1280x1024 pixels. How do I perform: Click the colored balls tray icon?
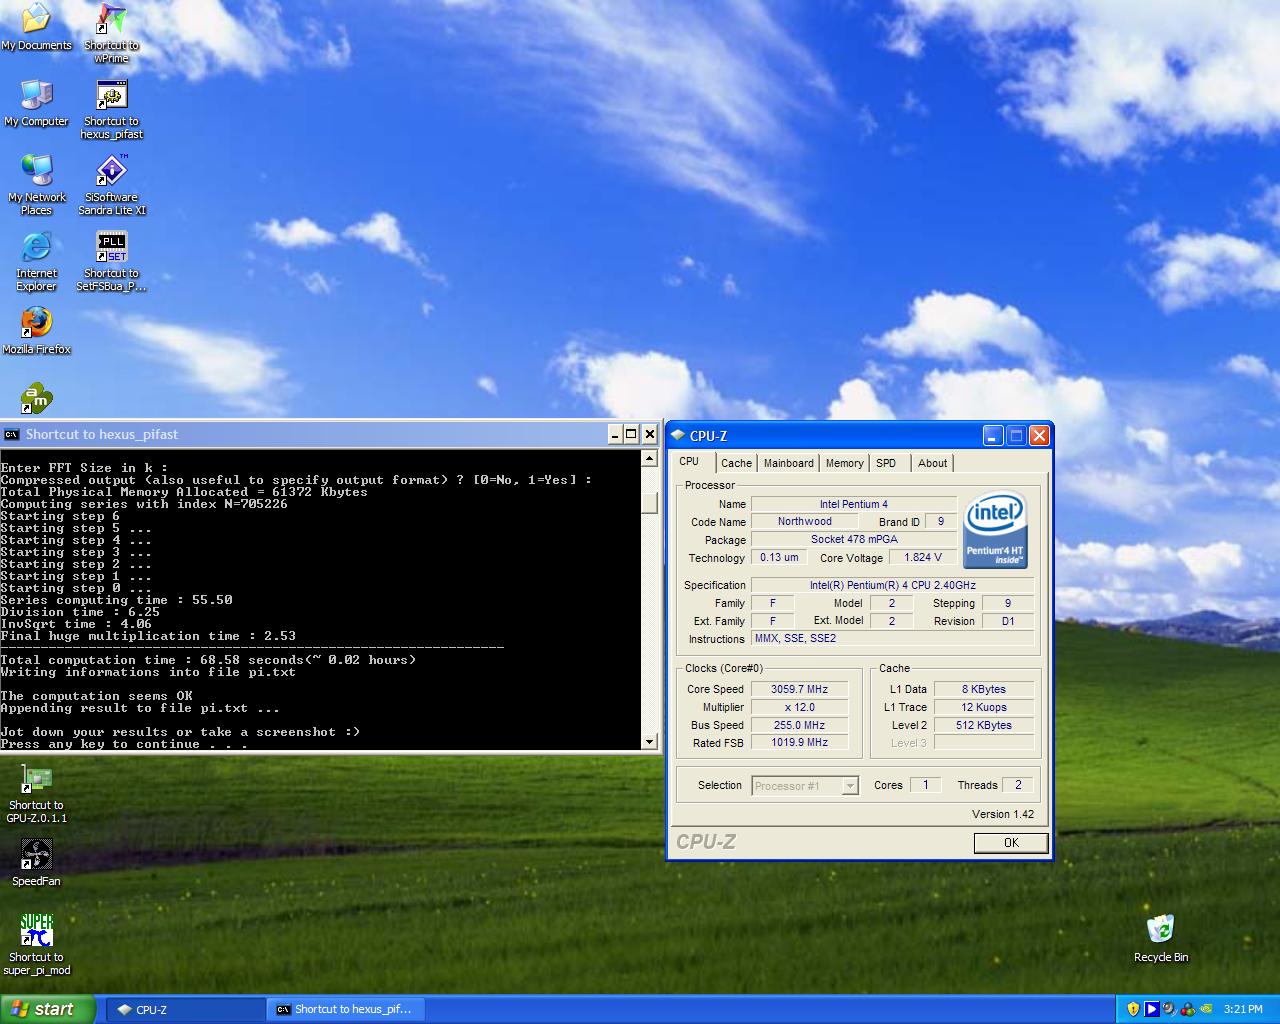coord(1188,1009)
